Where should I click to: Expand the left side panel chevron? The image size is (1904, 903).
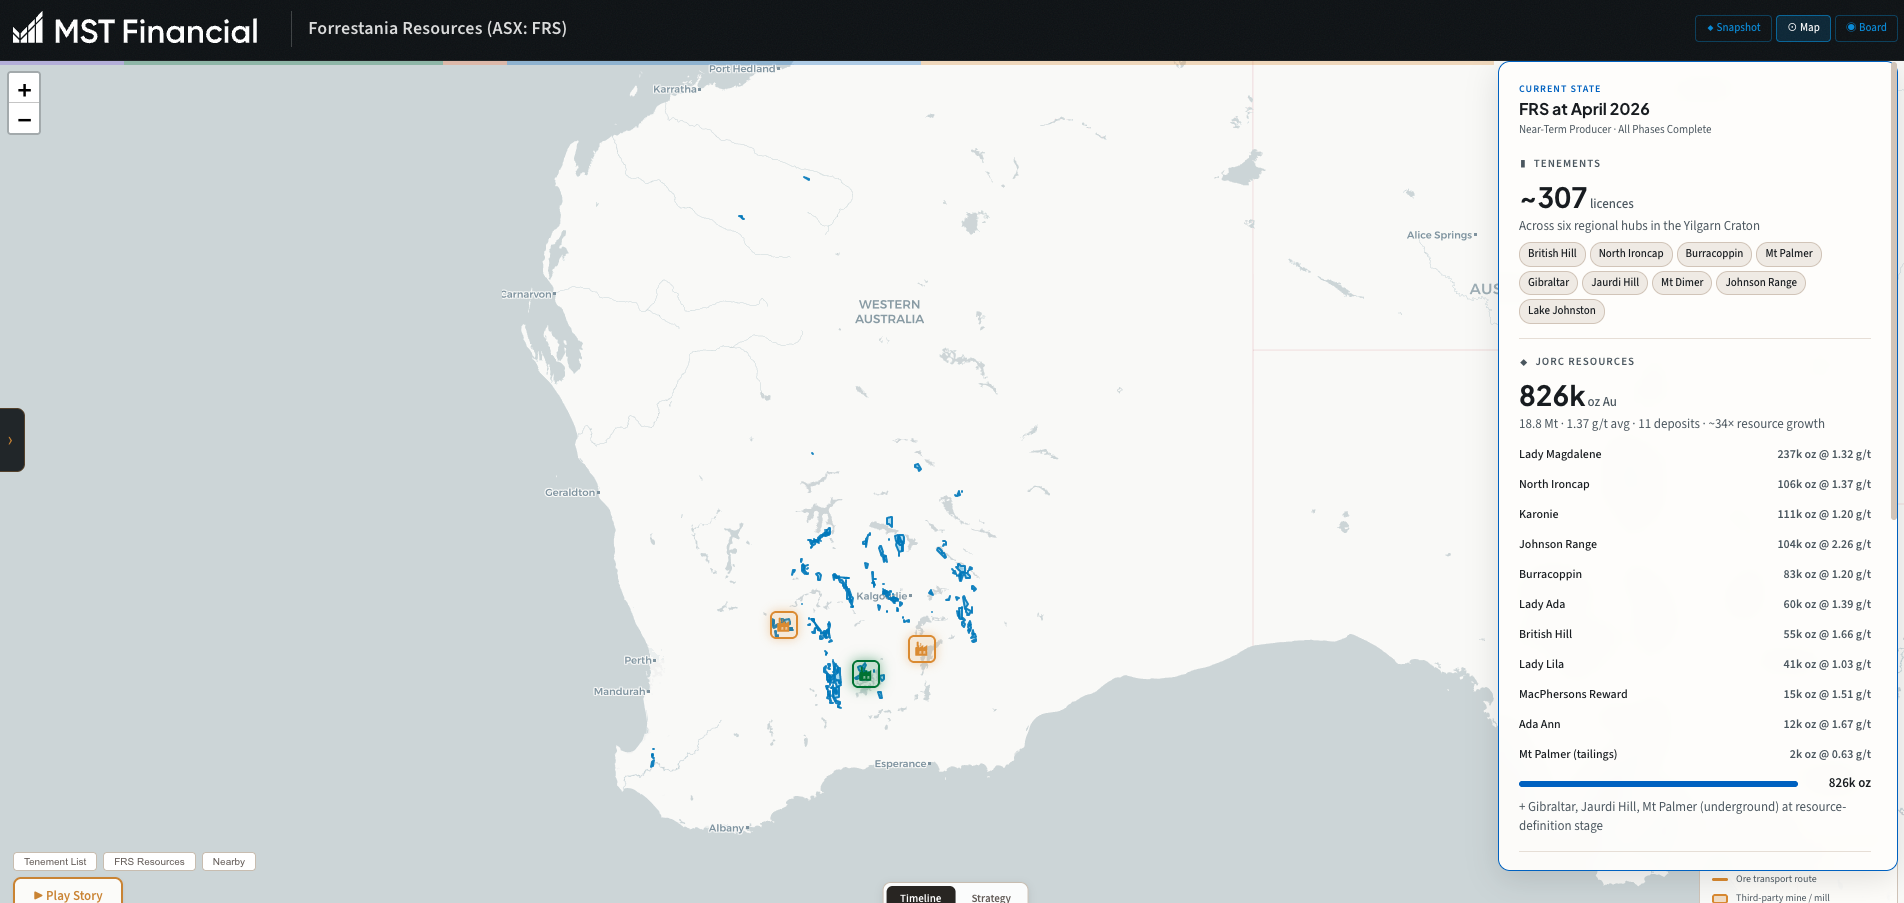11,440
